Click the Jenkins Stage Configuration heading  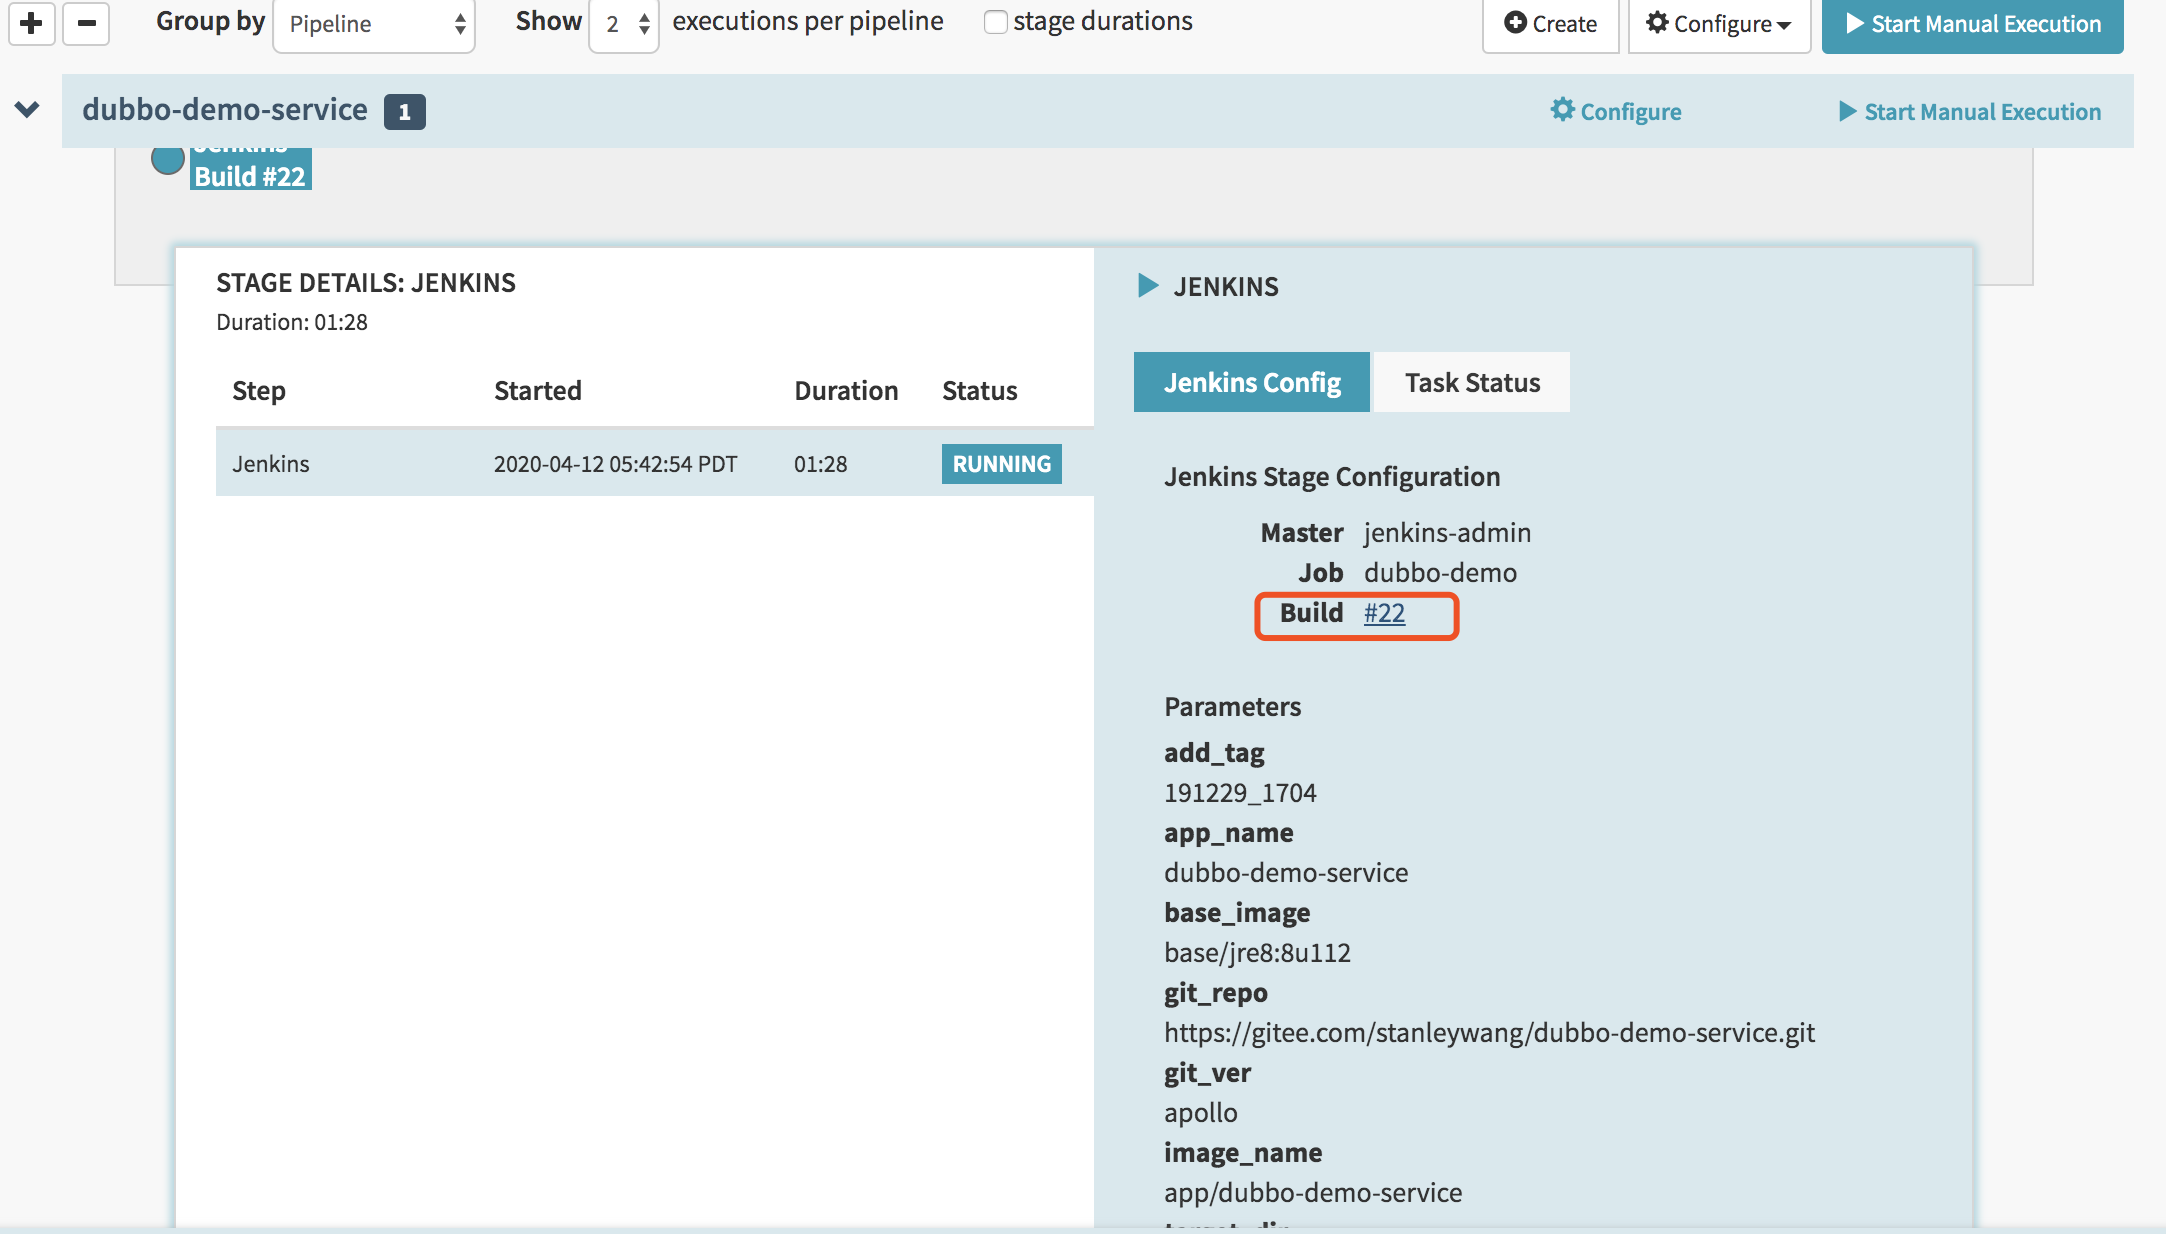click(1332, 477)
